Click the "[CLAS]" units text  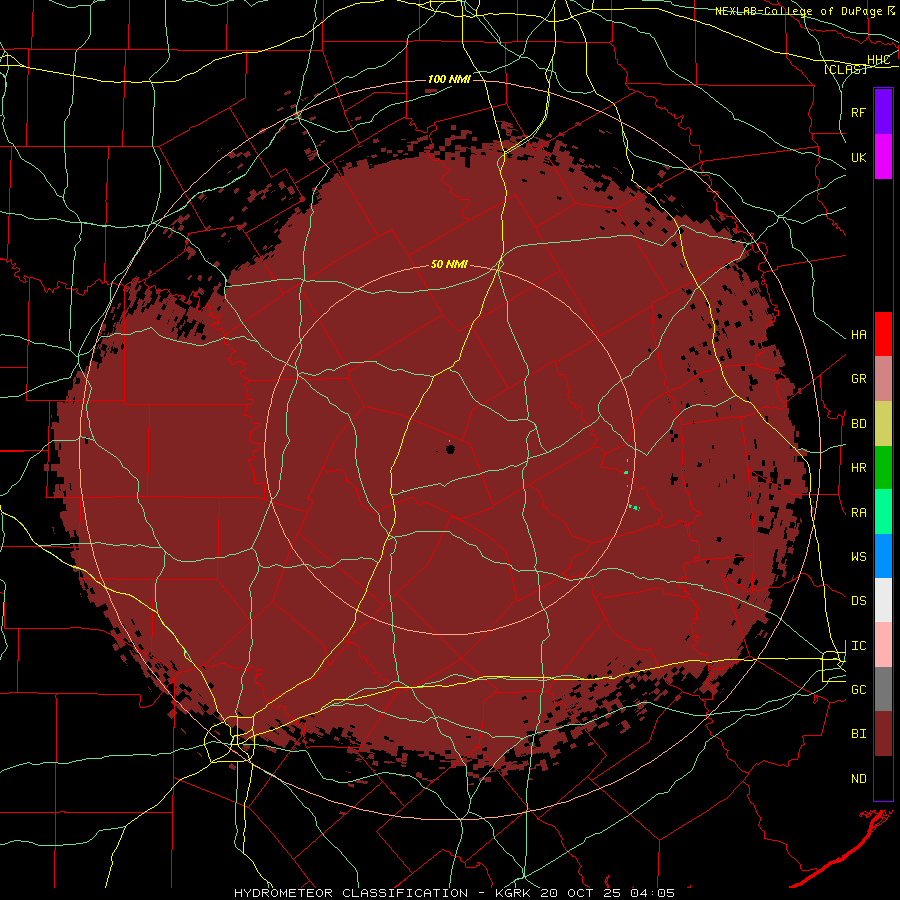coord(845,69)
